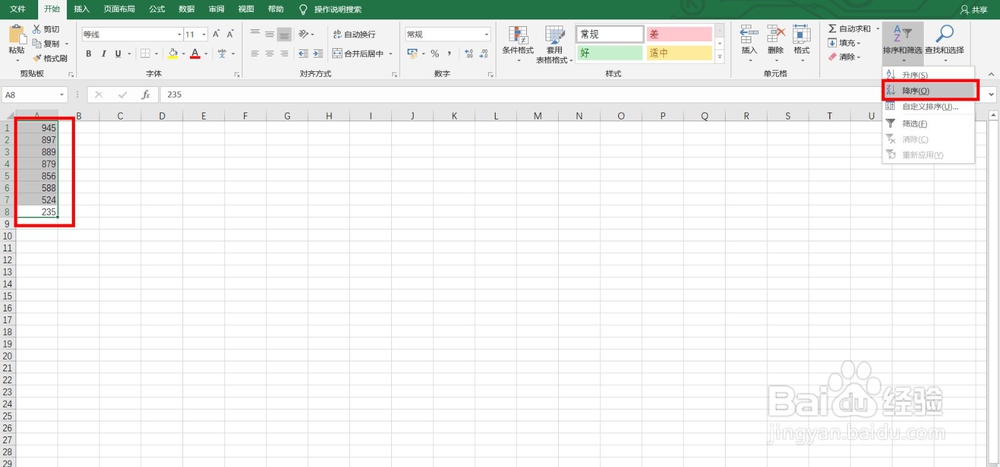Toggle center text horizontally

point(269,54)
